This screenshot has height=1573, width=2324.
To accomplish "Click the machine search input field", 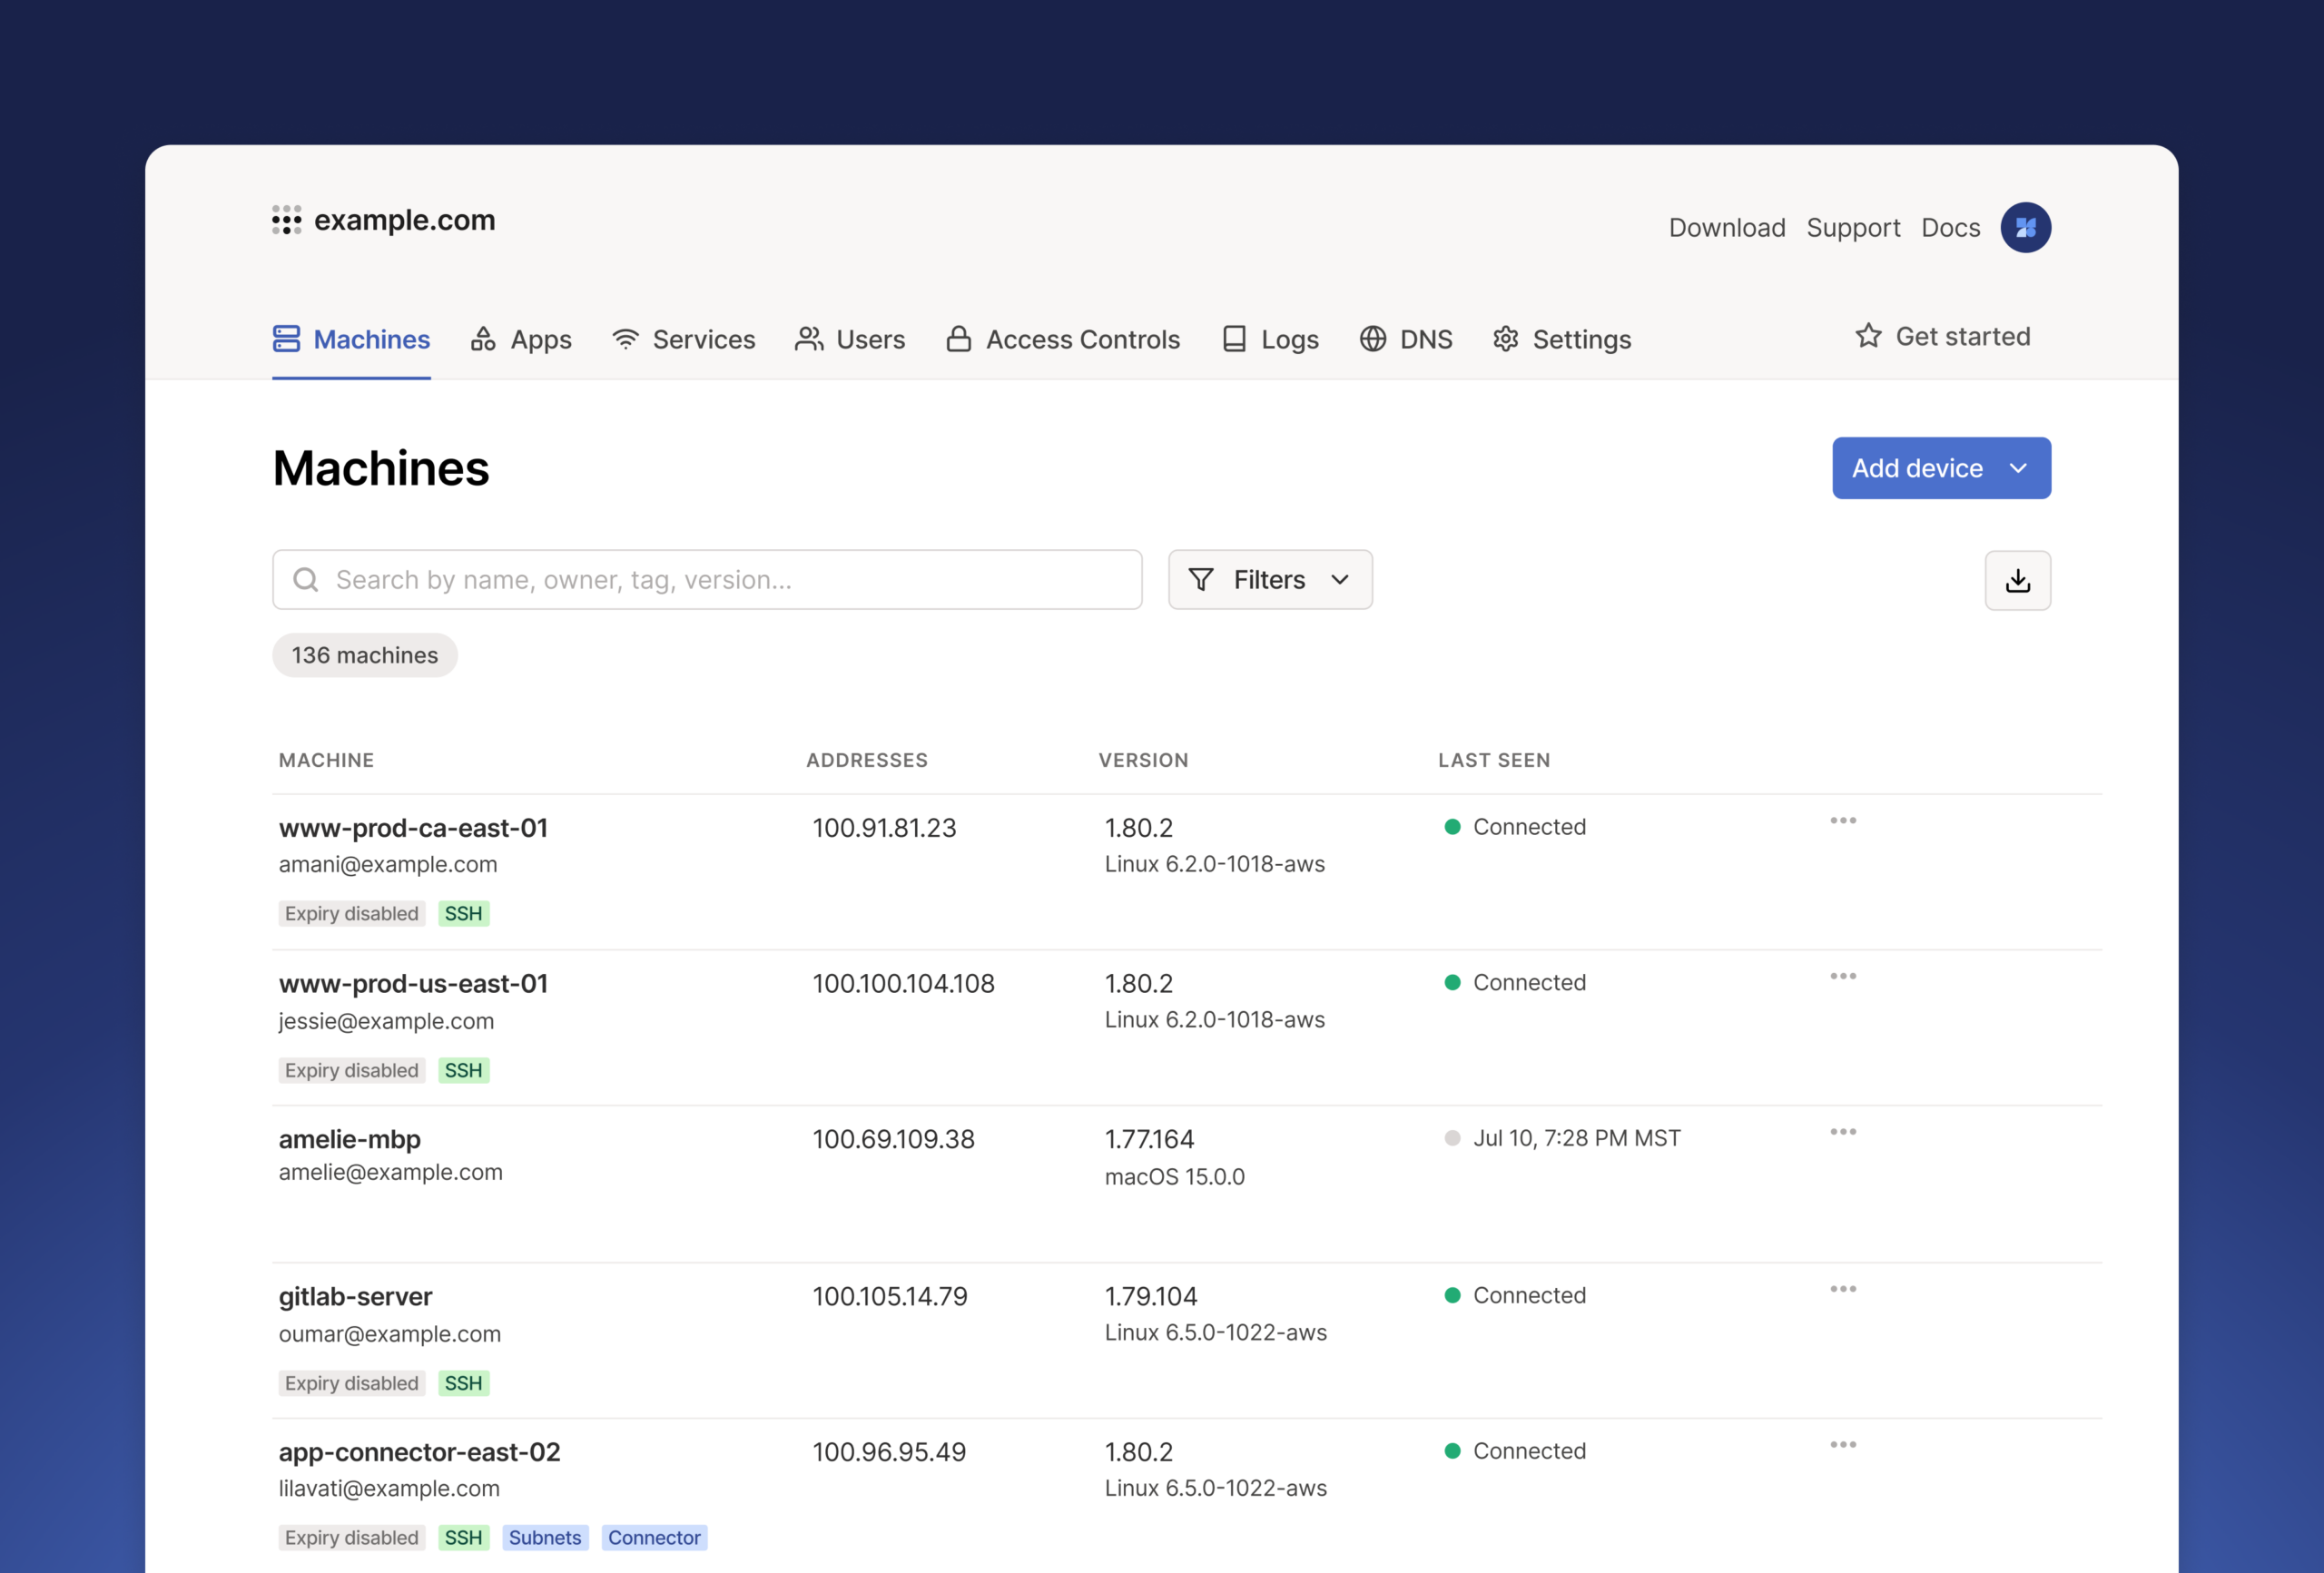I will (700, 579).
